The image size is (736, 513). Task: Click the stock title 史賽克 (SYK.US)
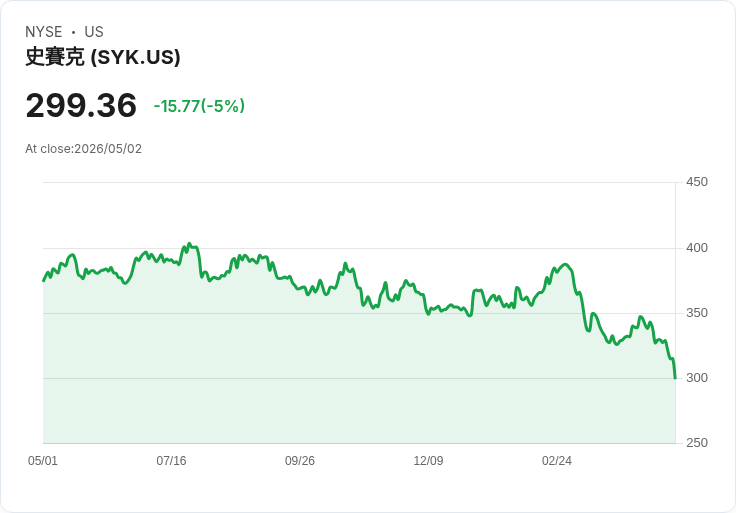coord(102,57)
